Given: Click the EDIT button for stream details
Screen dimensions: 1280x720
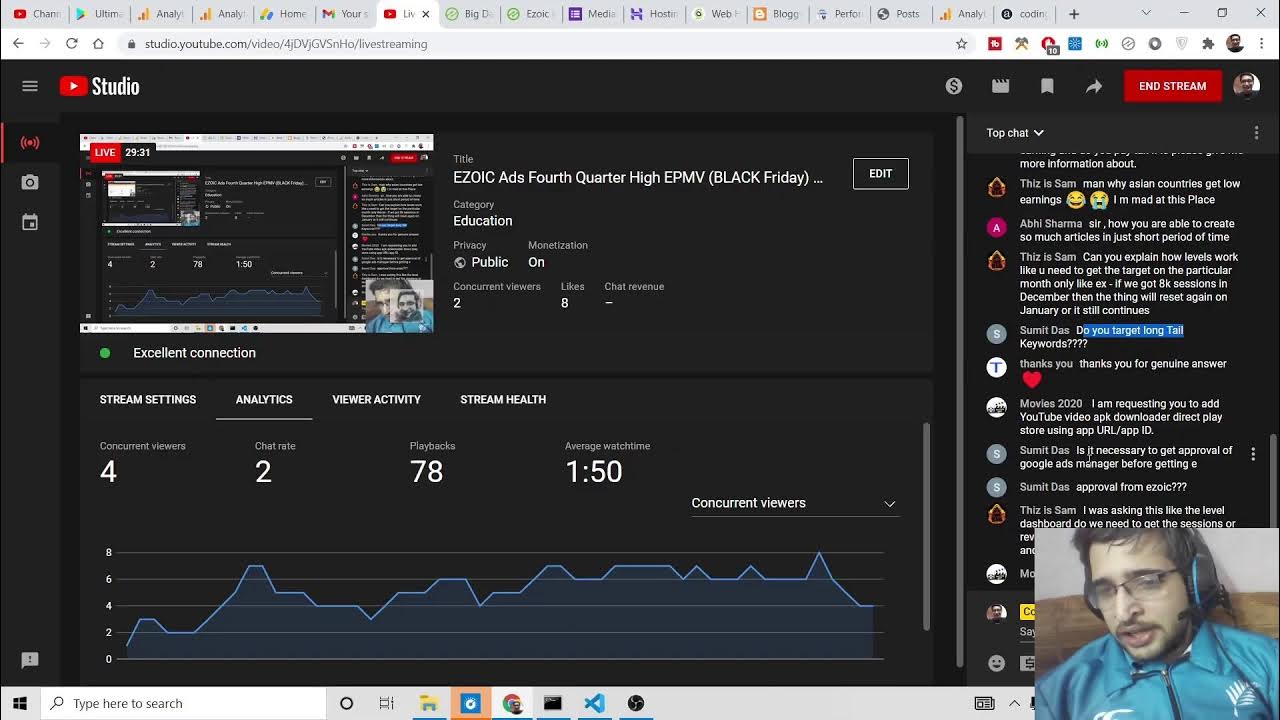Looking at the screenshot, I should click(880, 174).
